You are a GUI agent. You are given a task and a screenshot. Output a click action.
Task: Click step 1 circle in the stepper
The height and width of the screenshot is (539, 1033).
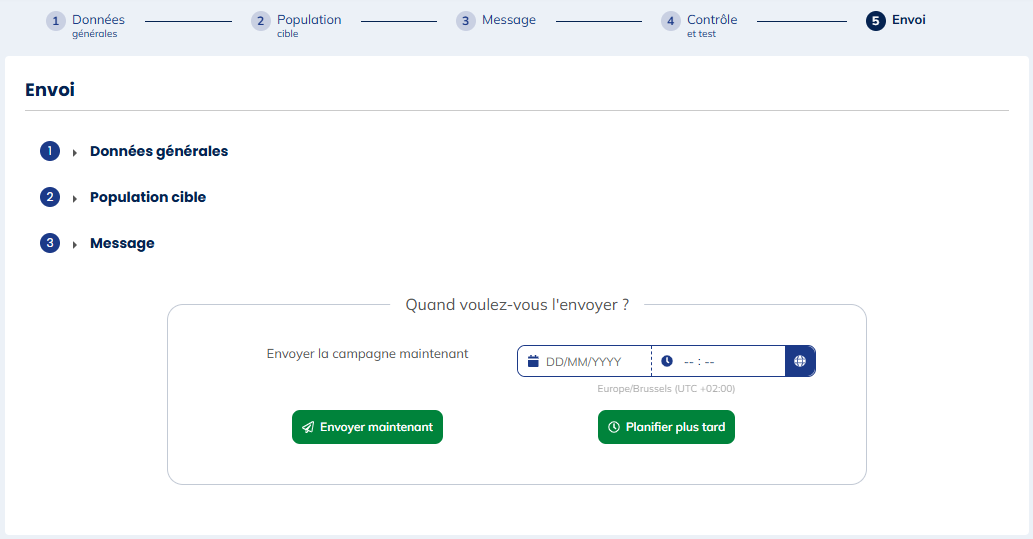[x=56, y=21]
